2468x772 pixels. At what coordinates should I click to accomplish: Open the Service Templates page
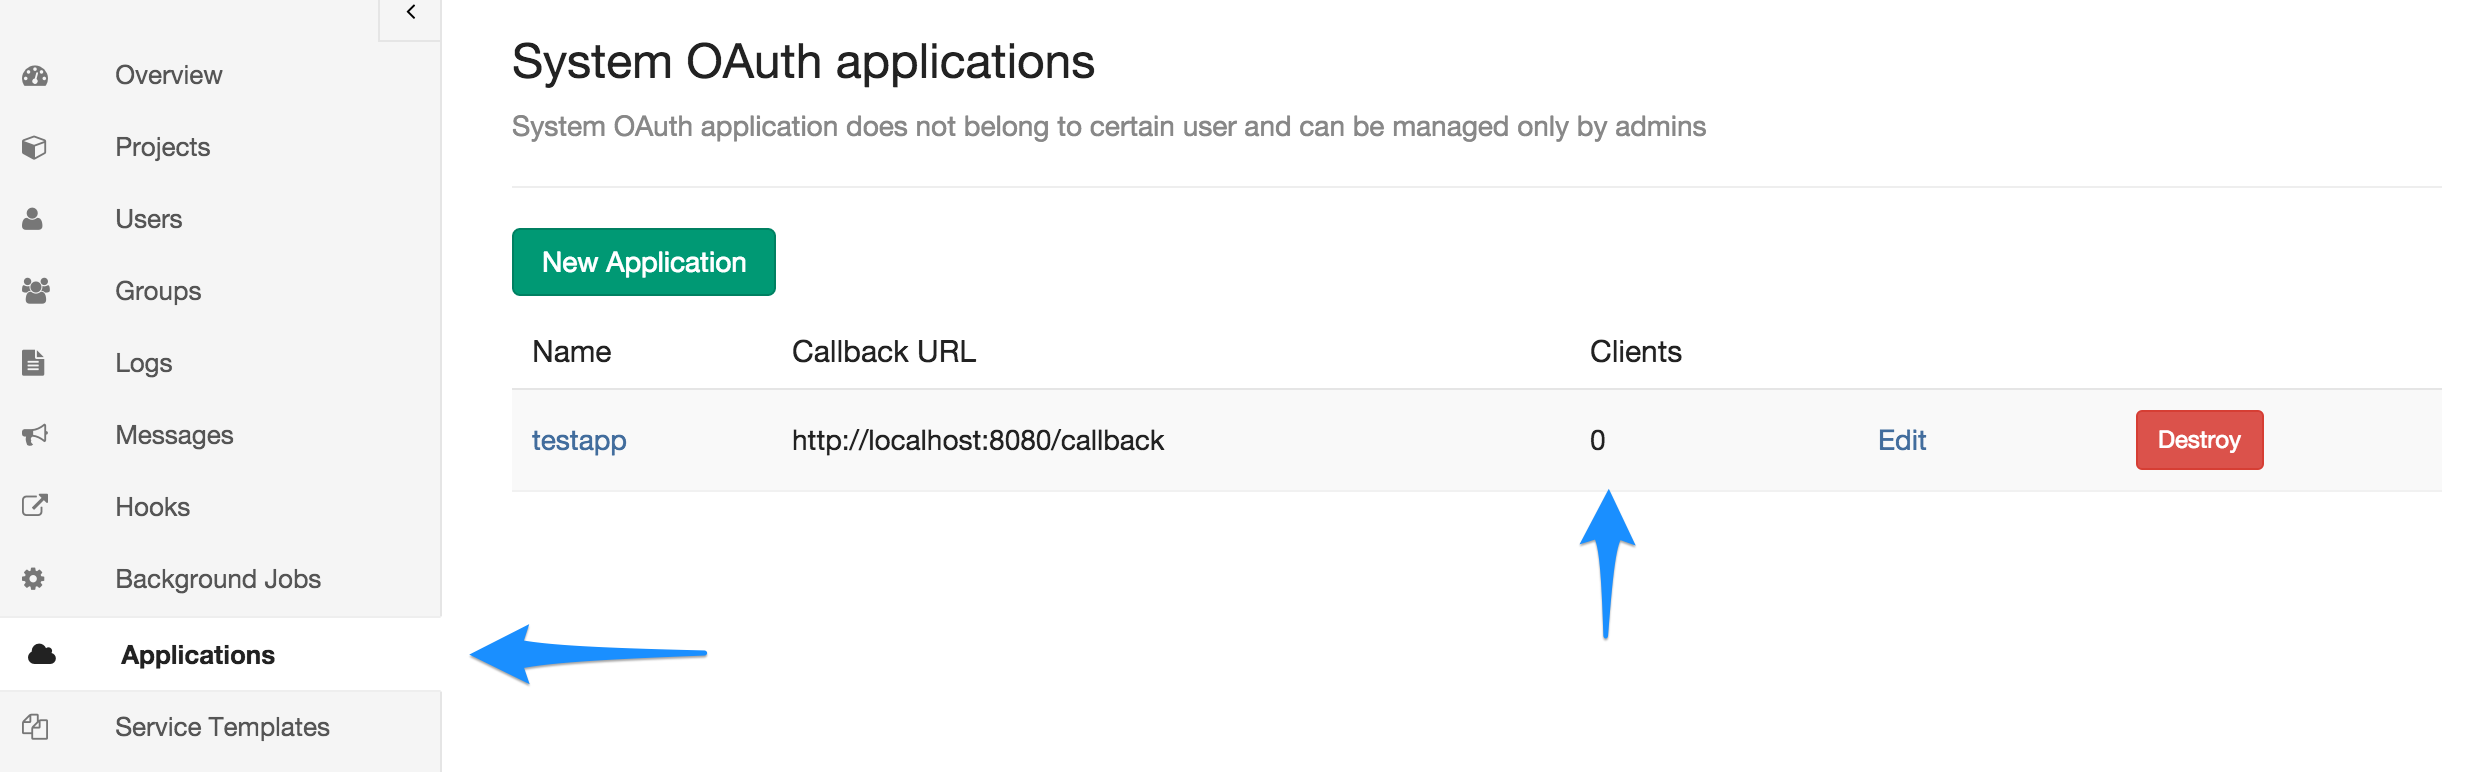point(222,727)
